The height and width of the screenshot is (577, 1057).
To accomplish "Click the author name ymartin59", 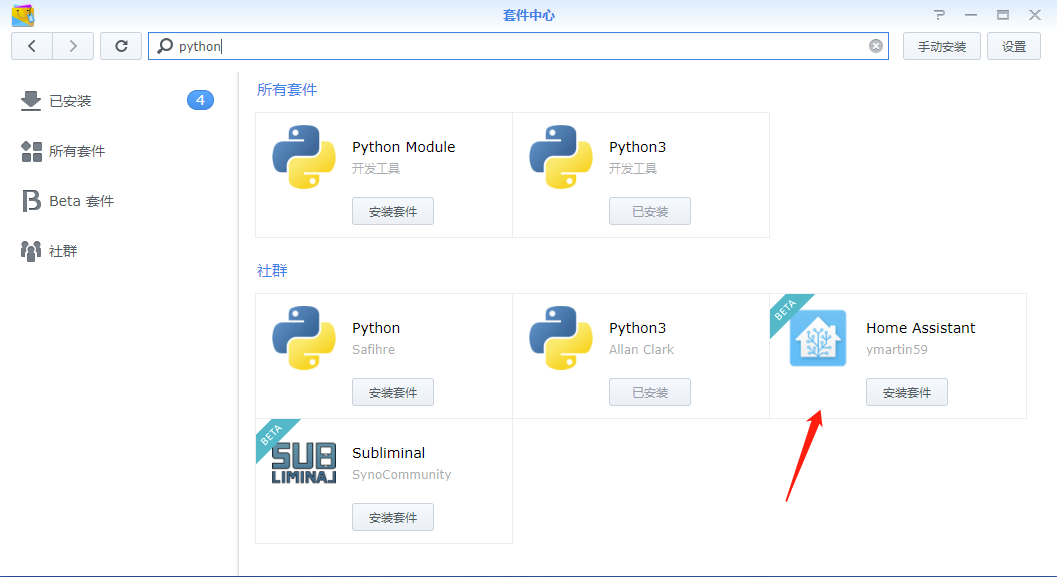I will (x=897, y=349).
